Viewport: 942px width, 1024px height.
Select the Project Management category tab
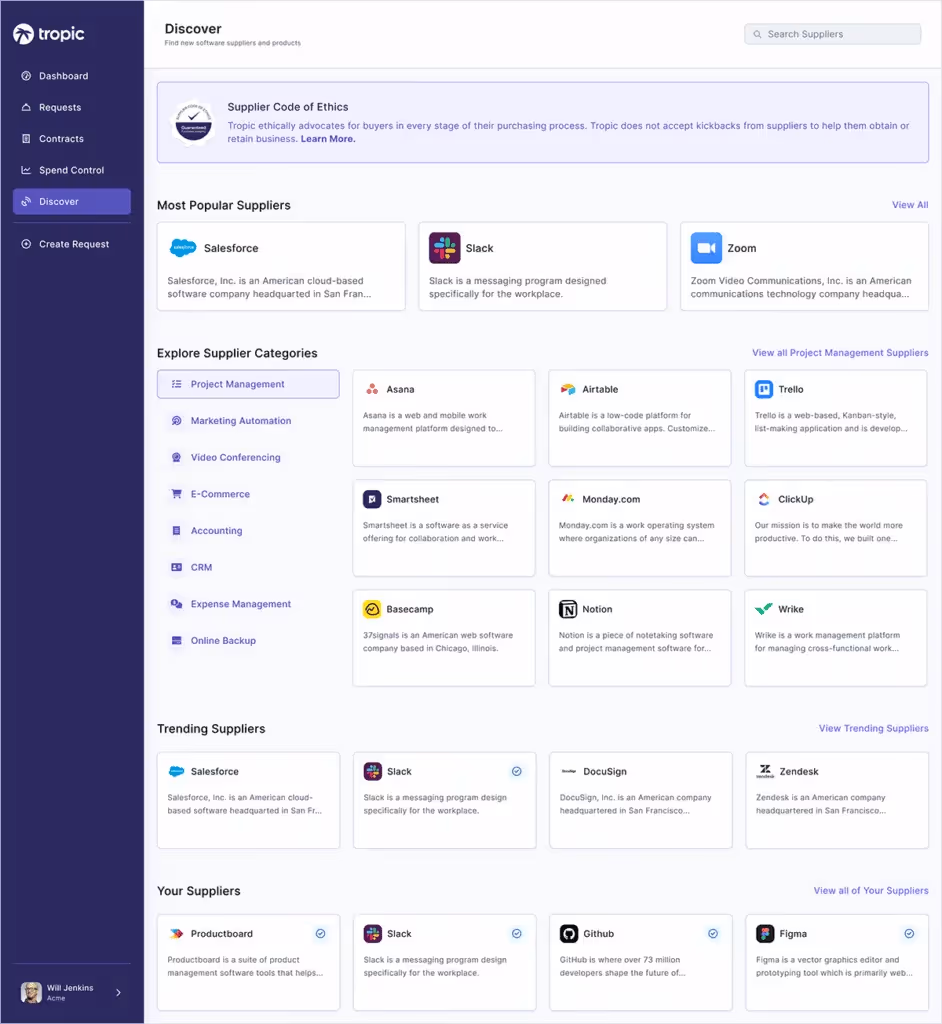[x=248, y=384]
